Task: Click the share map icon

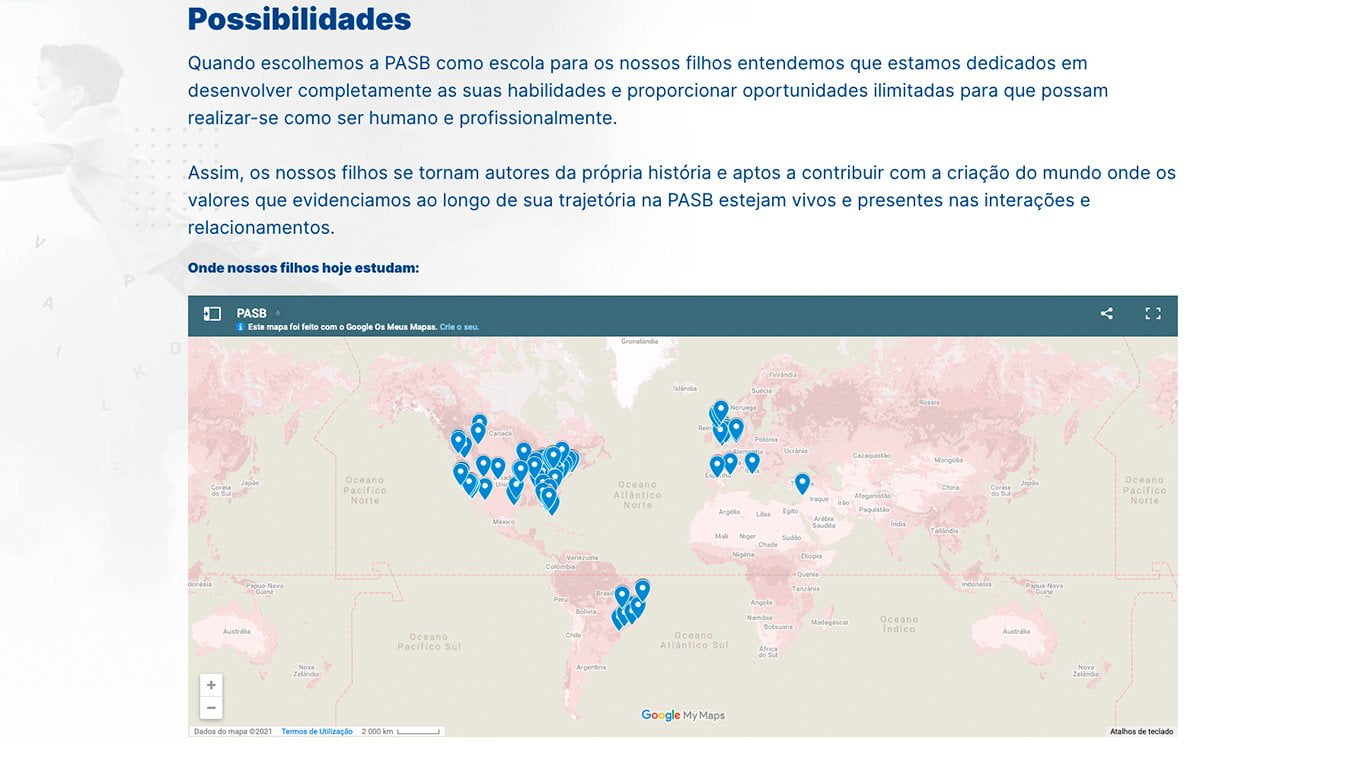Action: 1106,314
